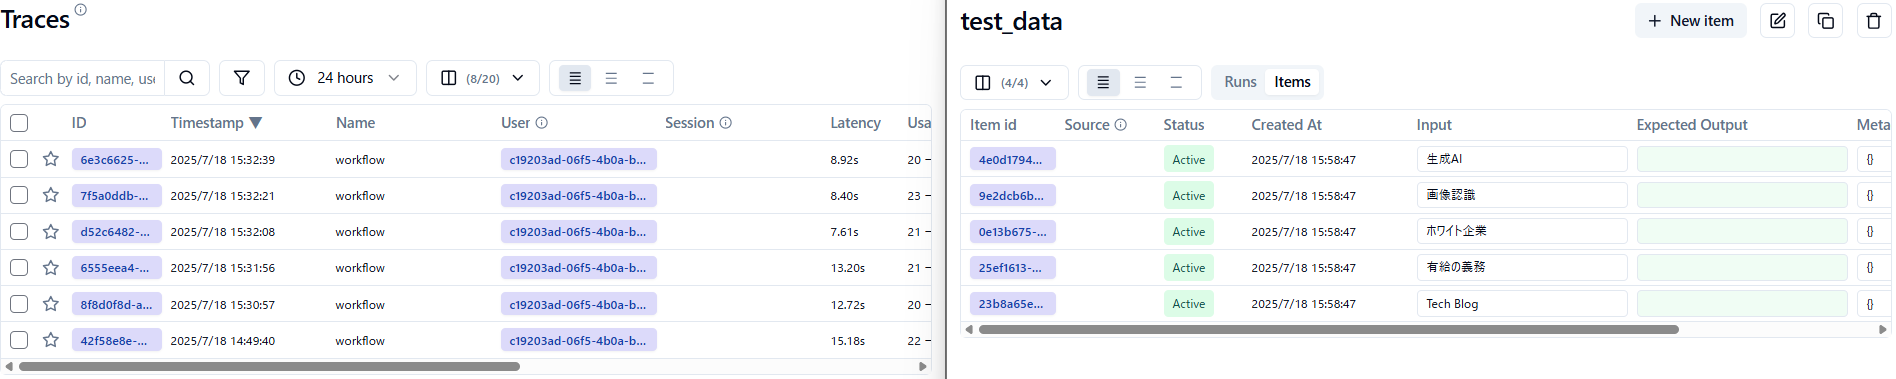The height and width of the screenshot is (379, 1896).
Task: Open dataset item 4e0d1794 link
Action: click(x=1012, y=159)
